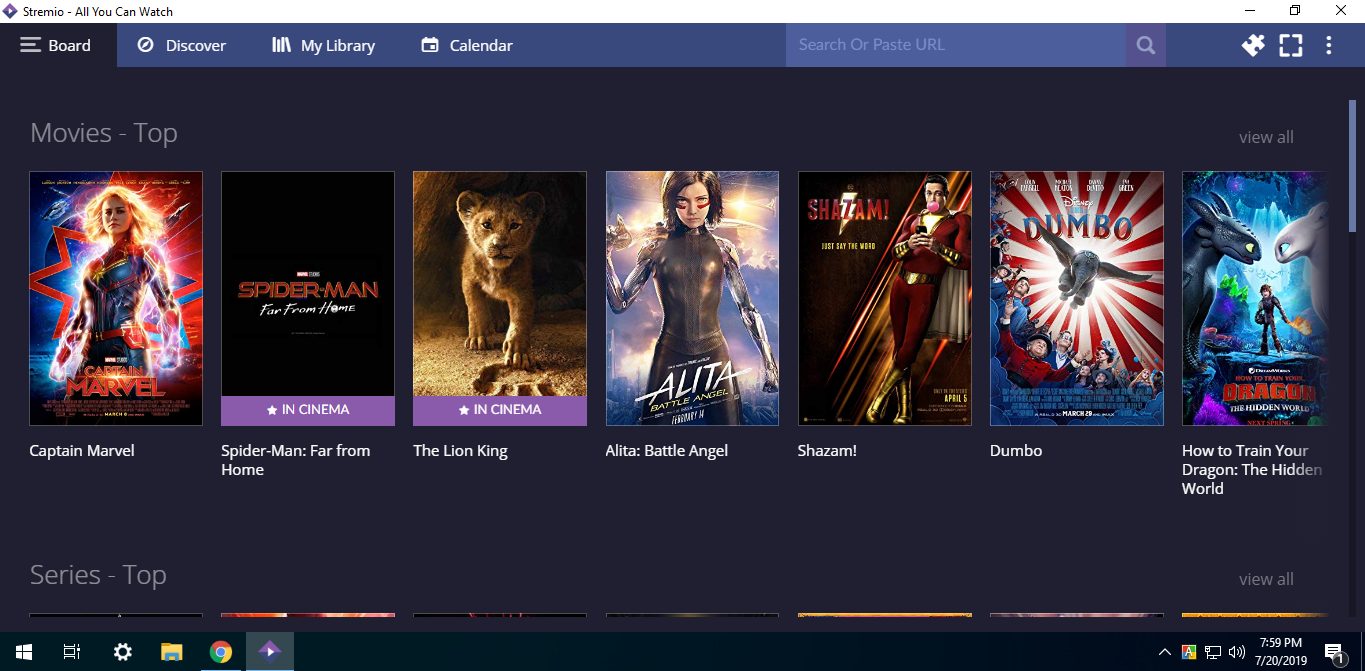Image resolution: width=1365 pixels, height=671 pixels.
Task: Open the Board hamburger menu icon
Action: [30, 45]
